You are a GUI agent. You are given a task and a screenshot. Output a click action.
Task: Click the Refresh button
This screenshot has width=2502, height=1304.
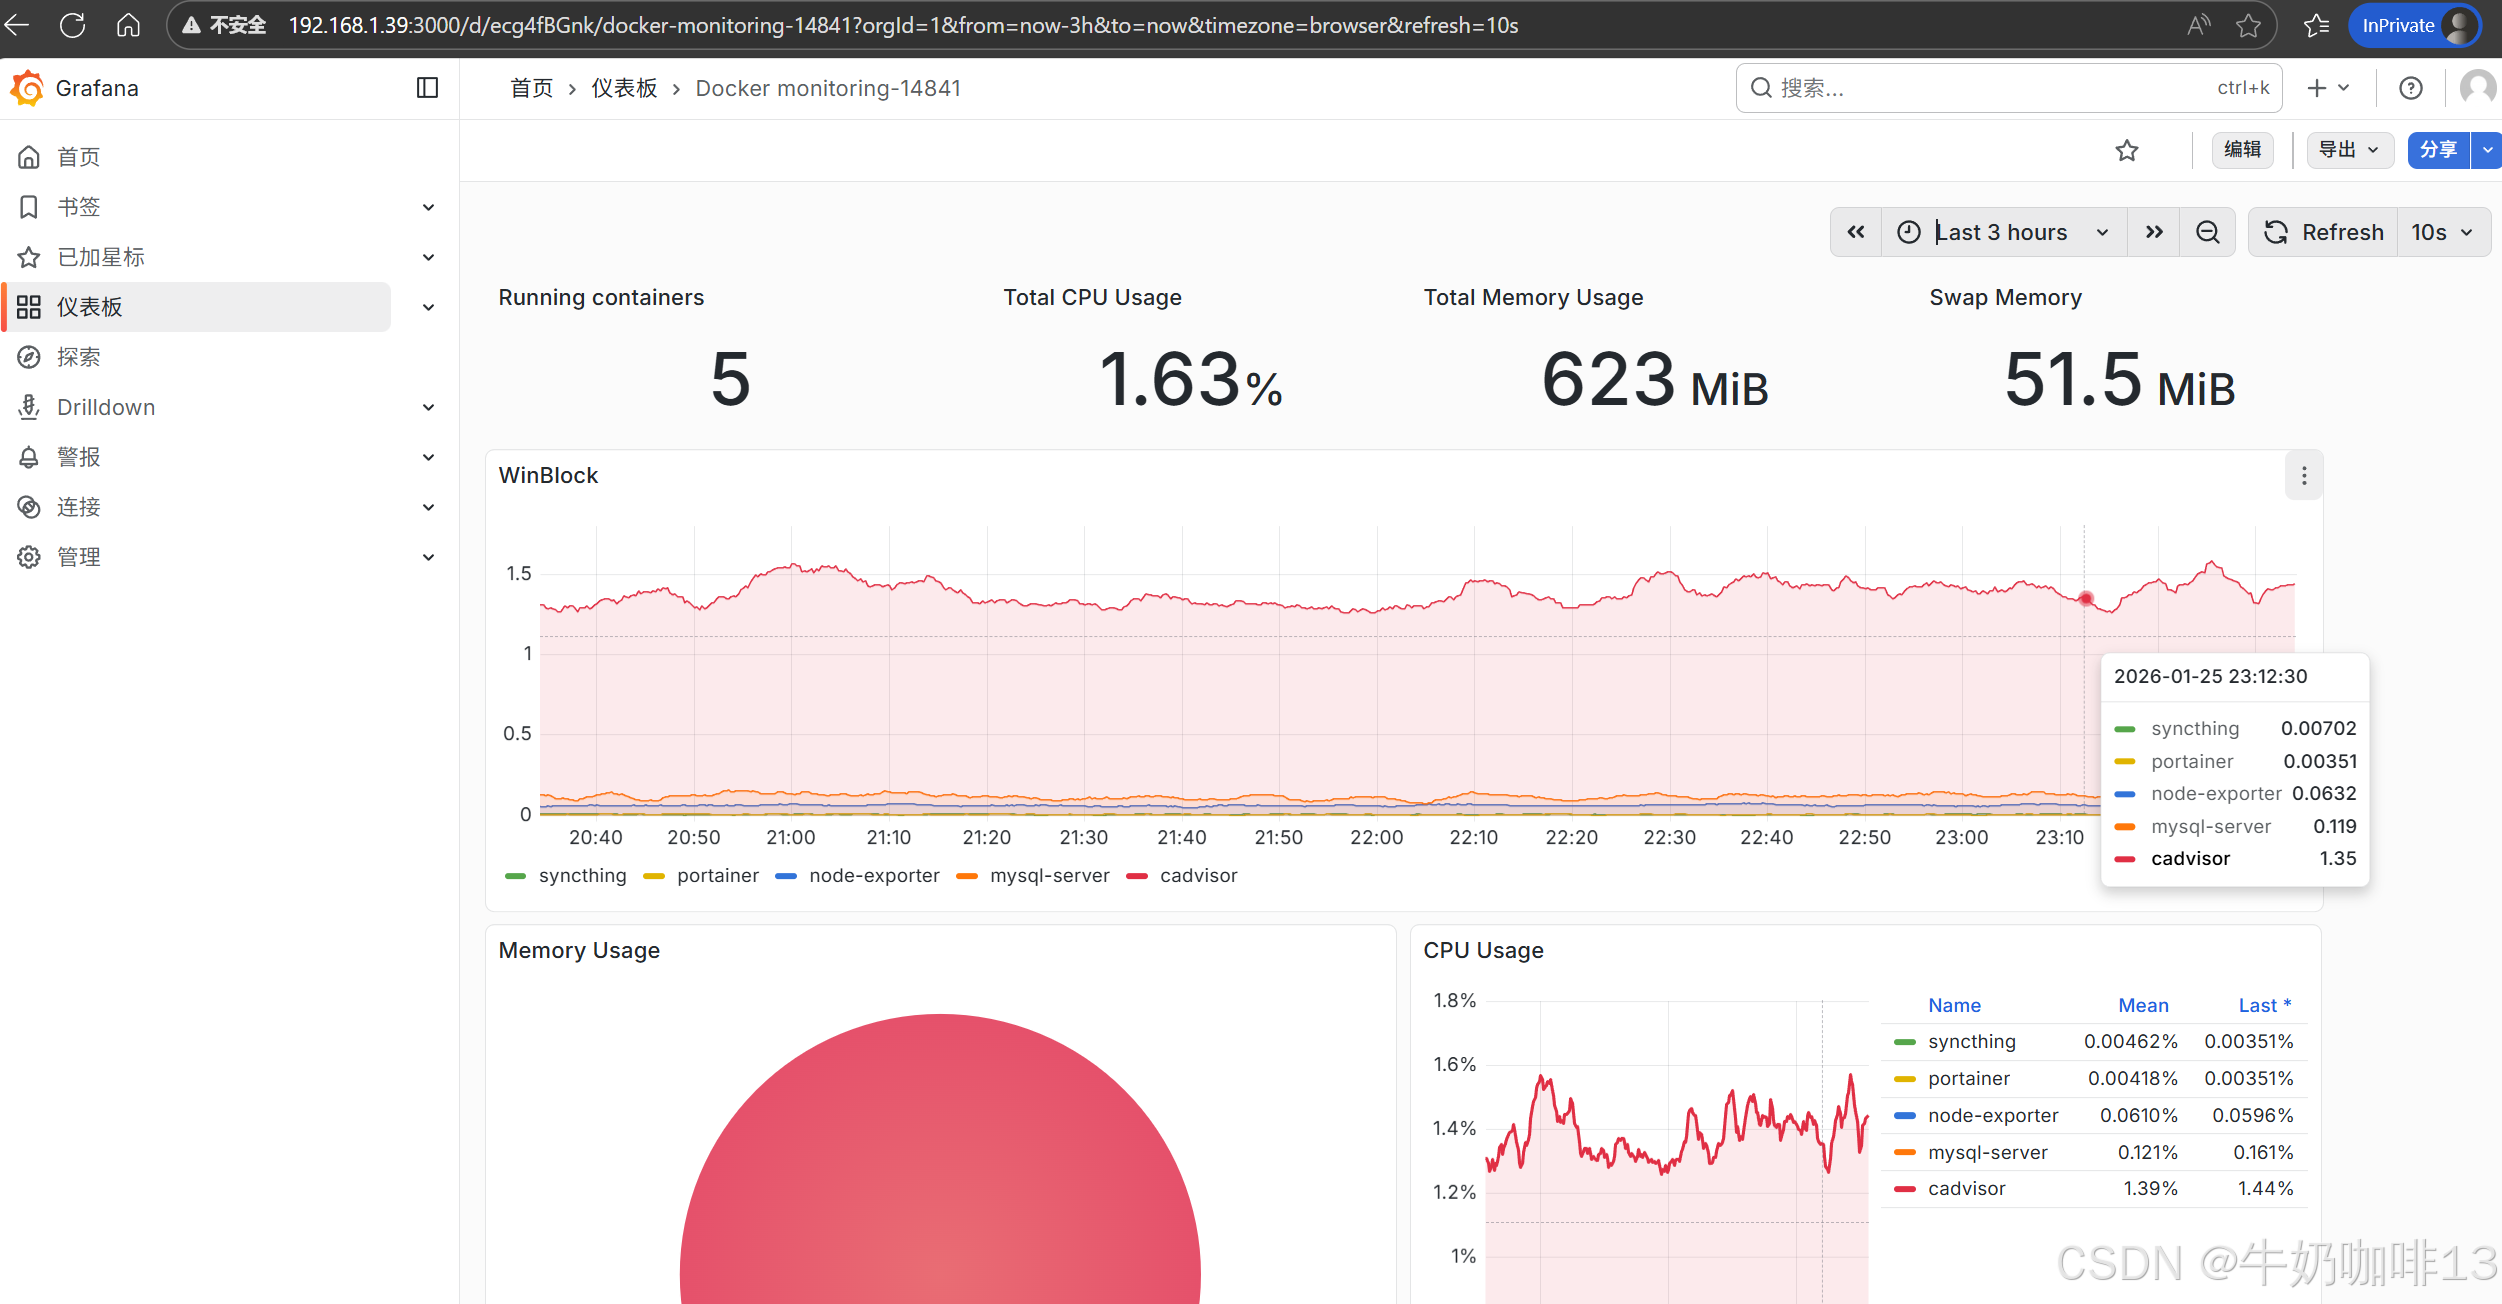(2323, 232)
